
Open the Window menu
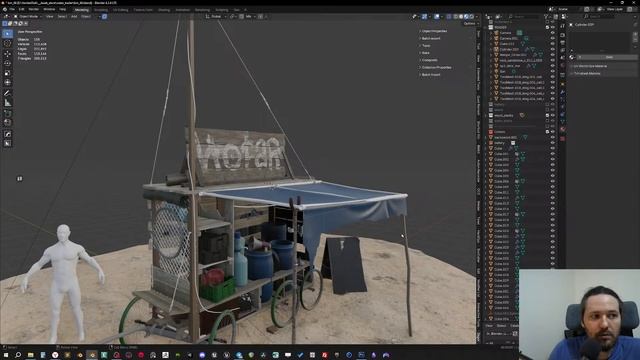(49, 9)
